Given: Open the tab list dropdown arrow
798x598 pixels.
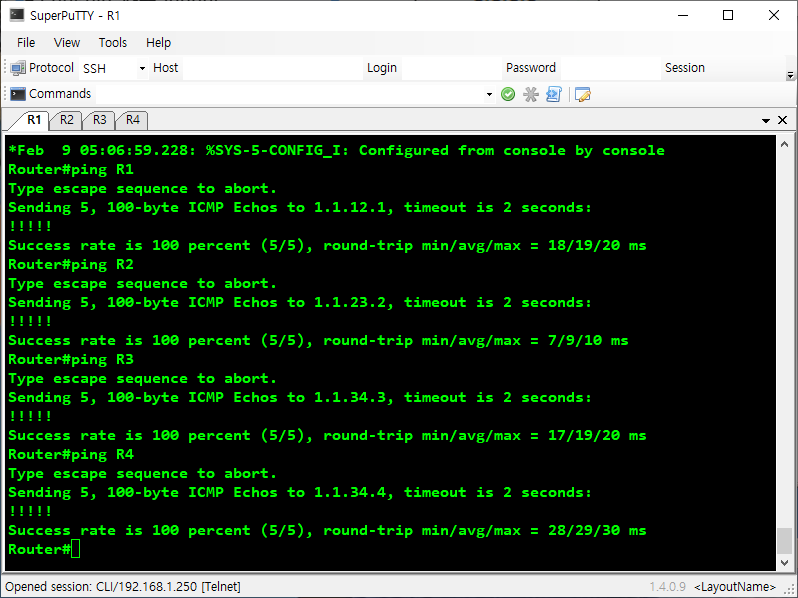Looking at the screenshot, I should point(765,121).
